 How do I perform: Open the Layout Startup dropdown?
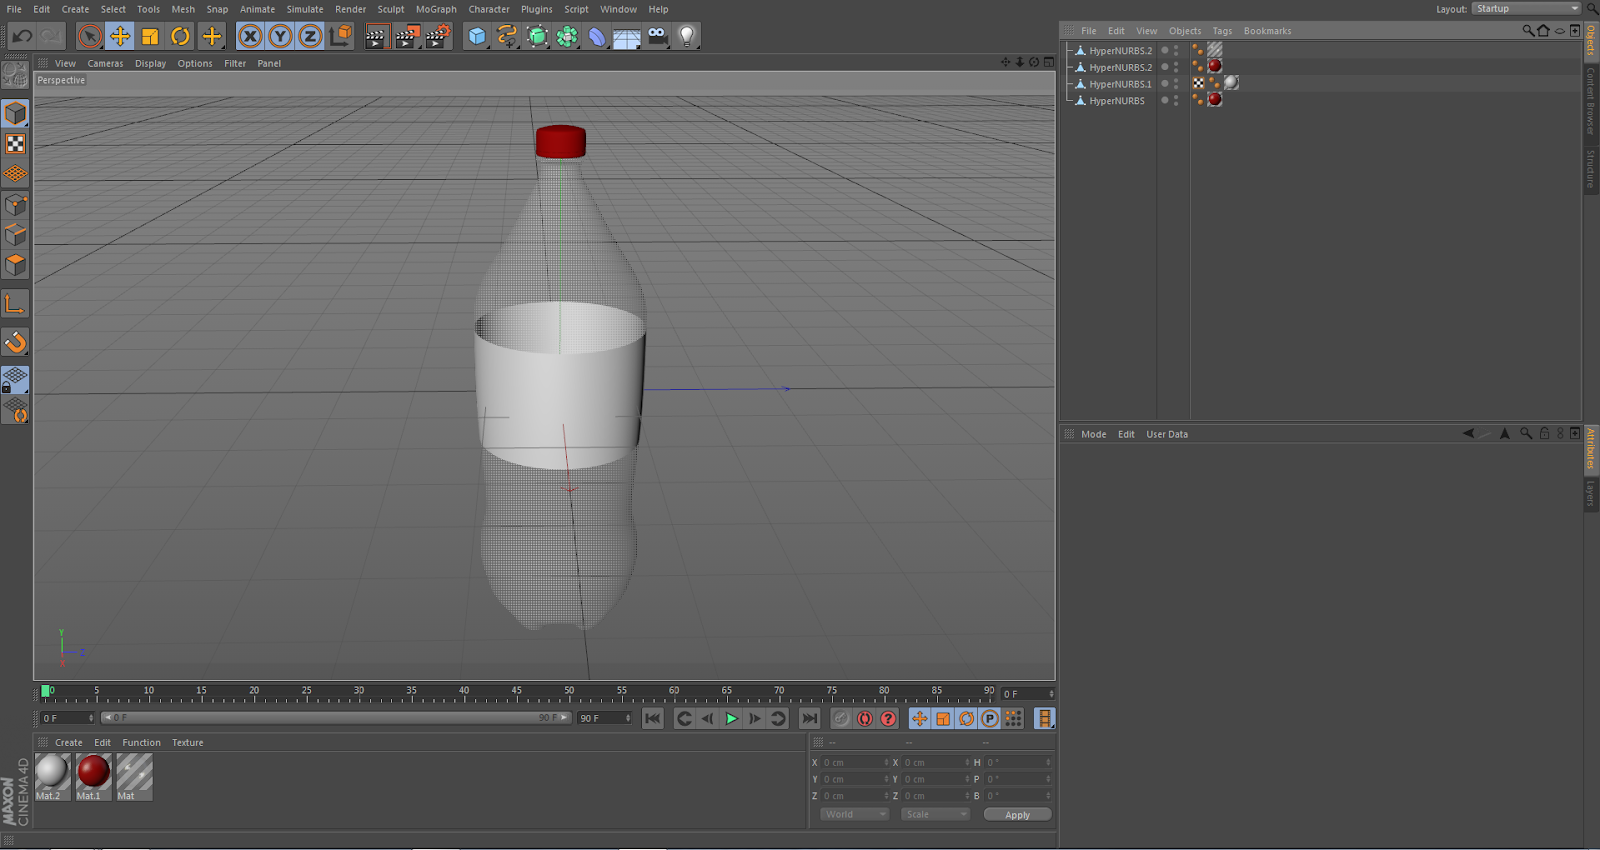point(1527,9)
